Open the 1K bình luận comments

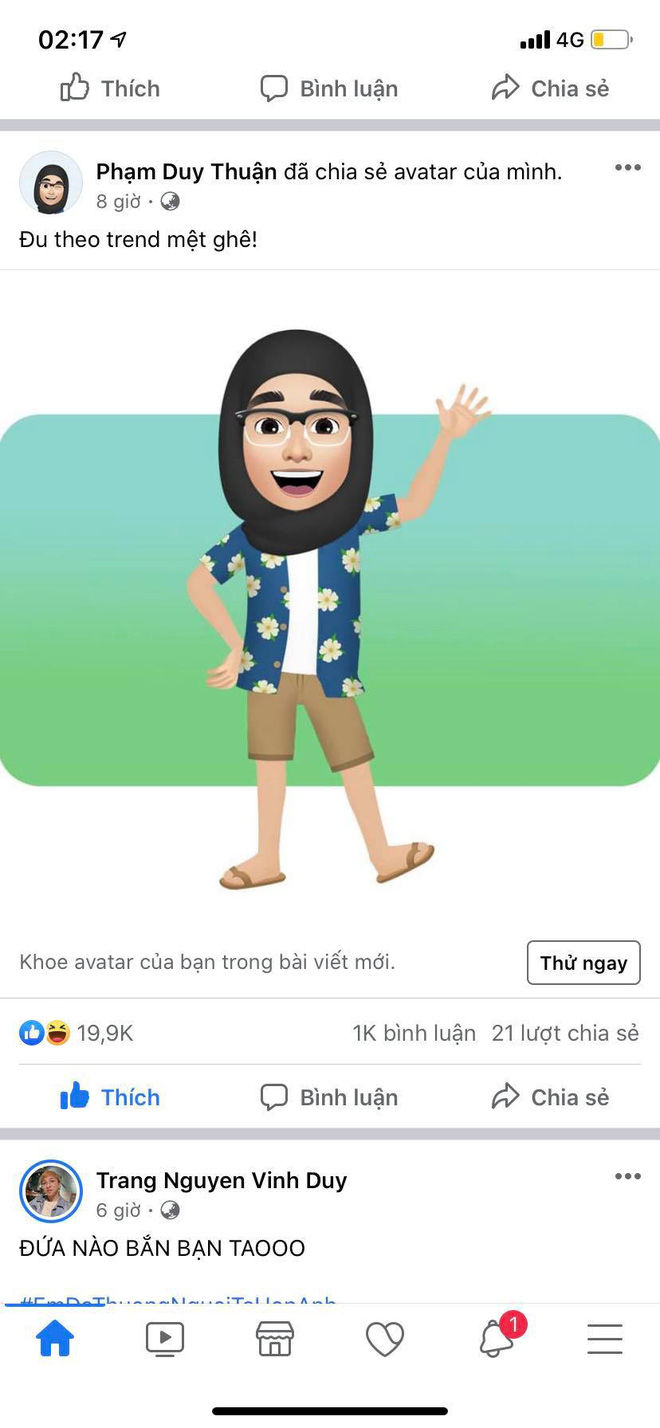(x=414, y=1033)
